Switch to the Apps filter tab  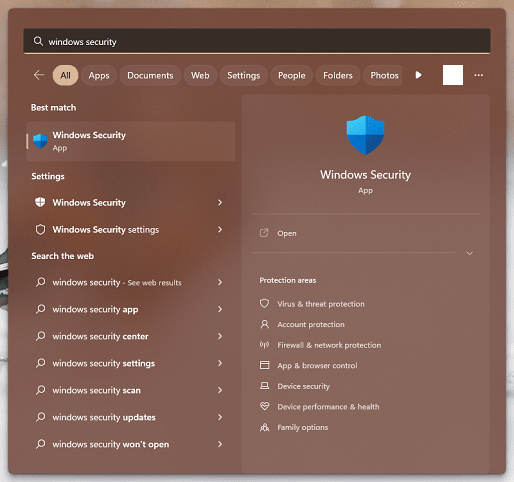tap(99, 75)
